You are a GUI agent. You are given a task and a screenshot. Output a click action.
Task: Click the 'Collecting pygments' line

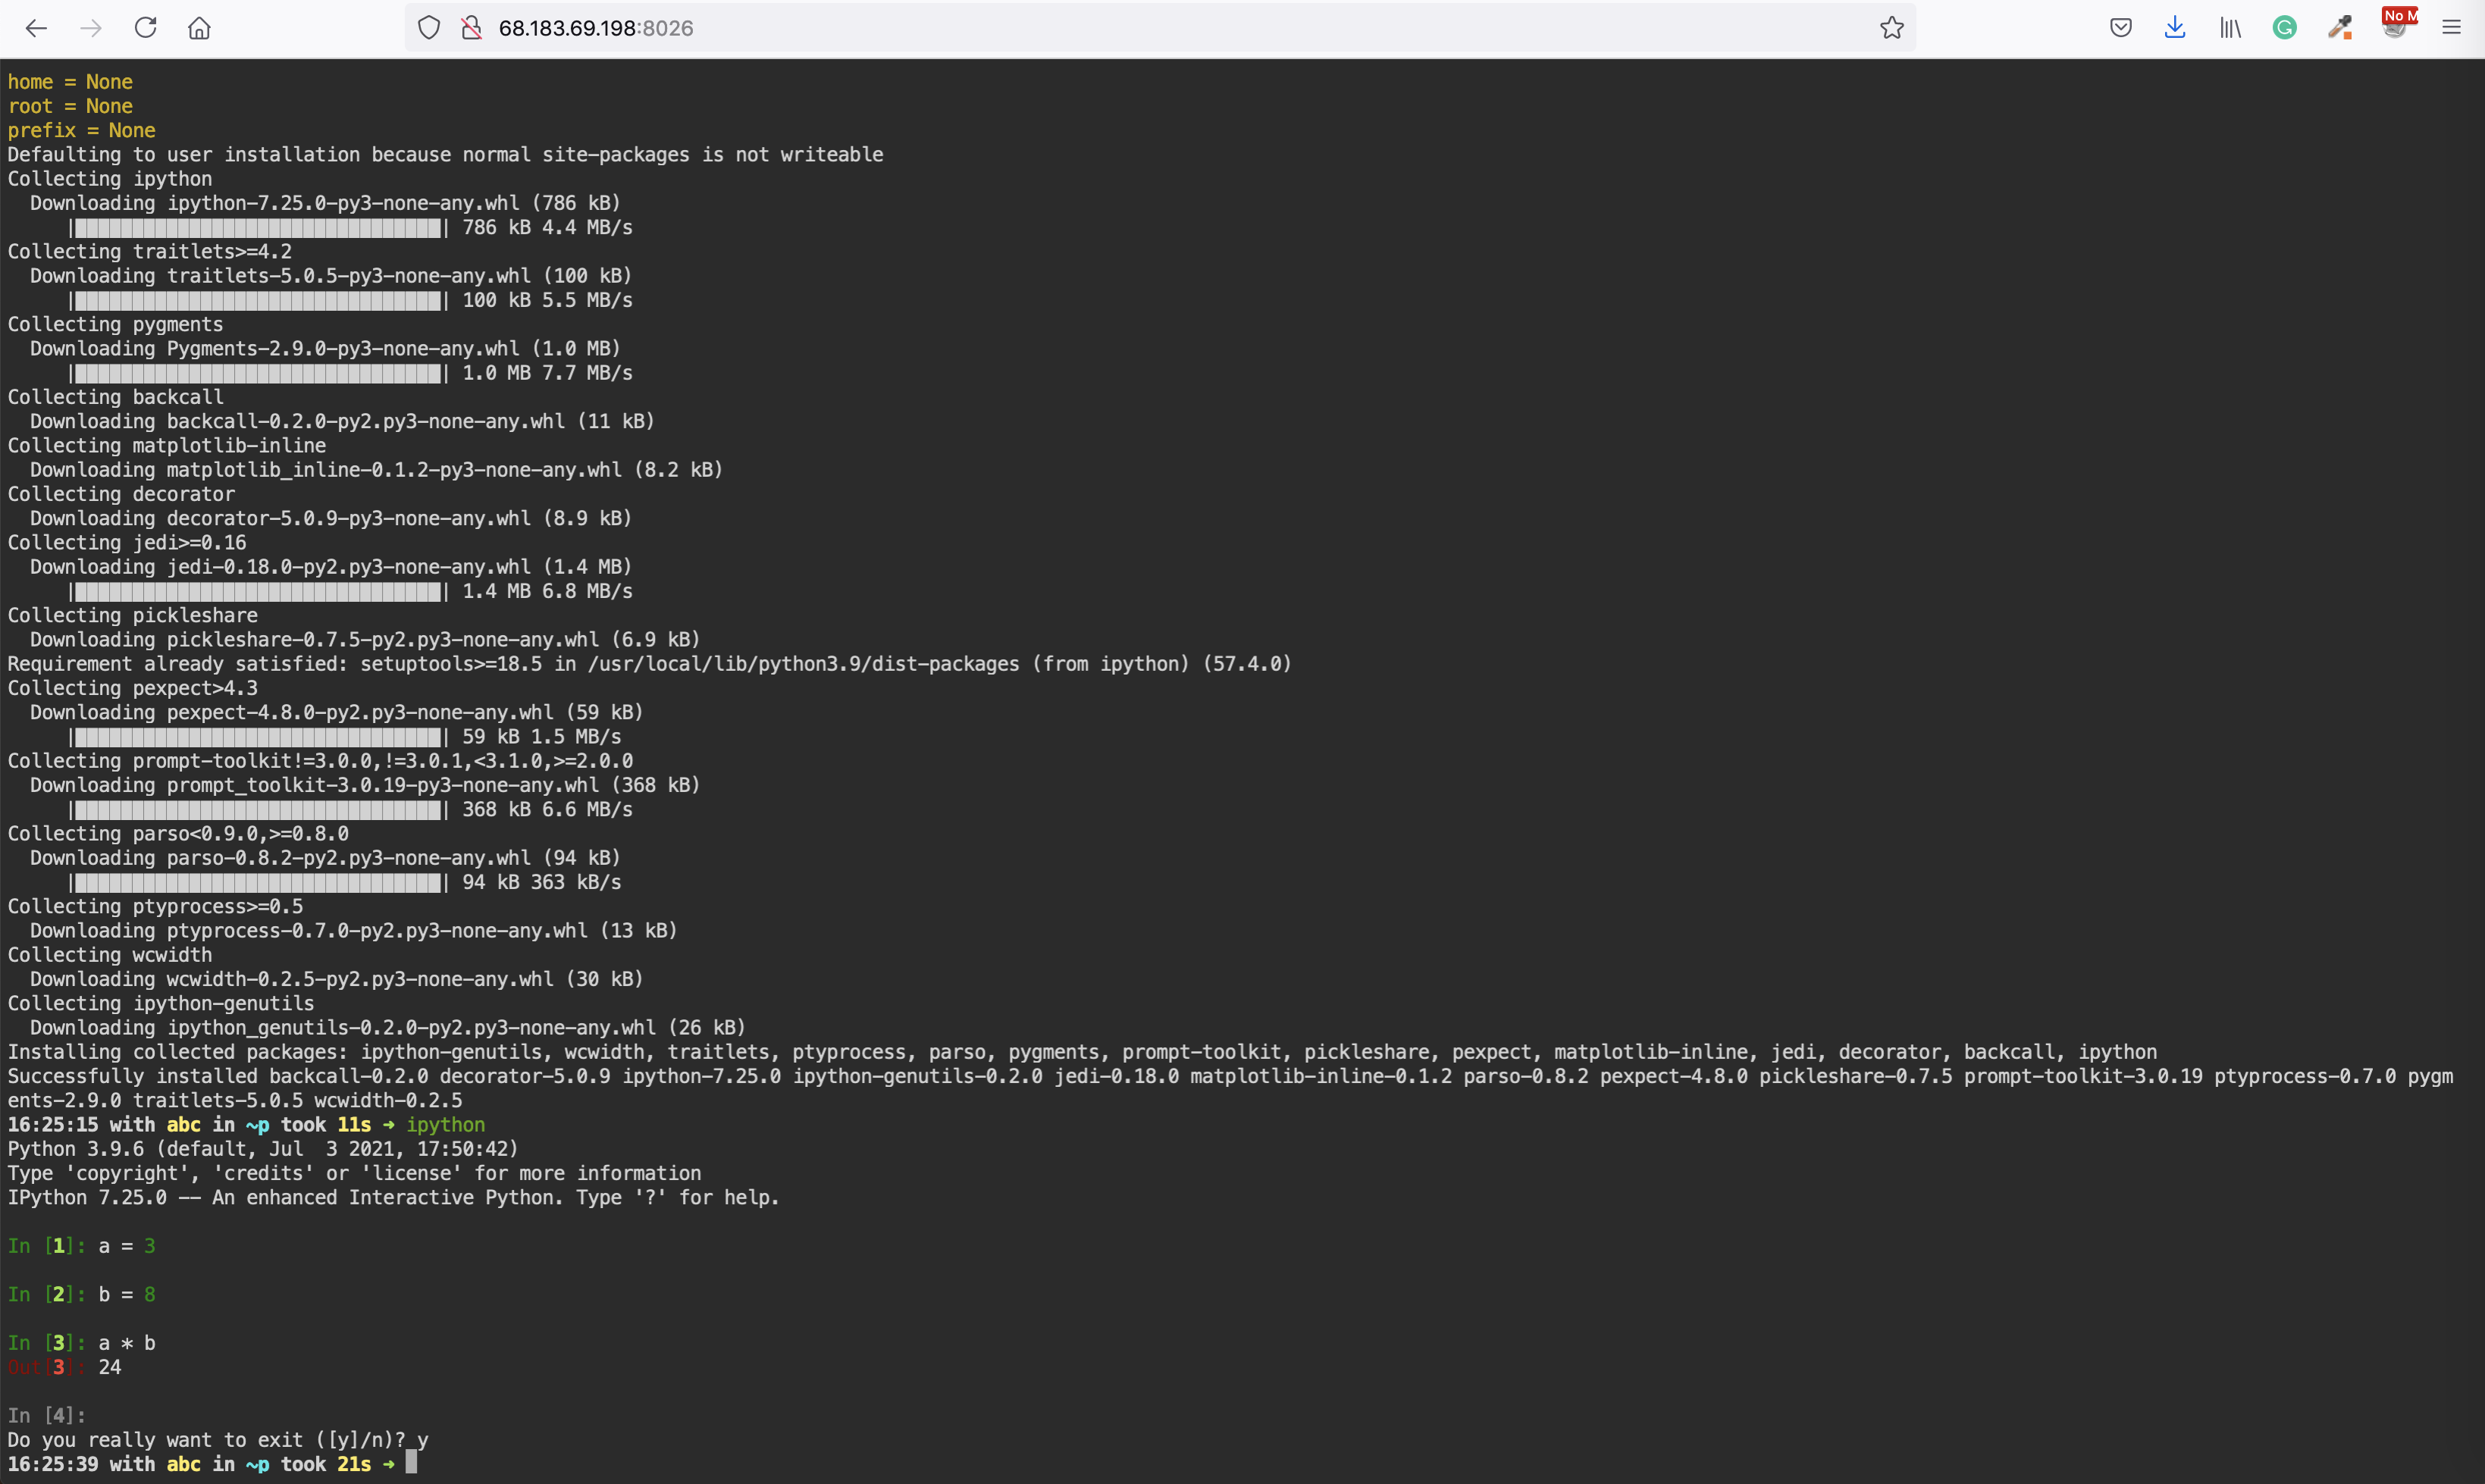tap(116, 324)
